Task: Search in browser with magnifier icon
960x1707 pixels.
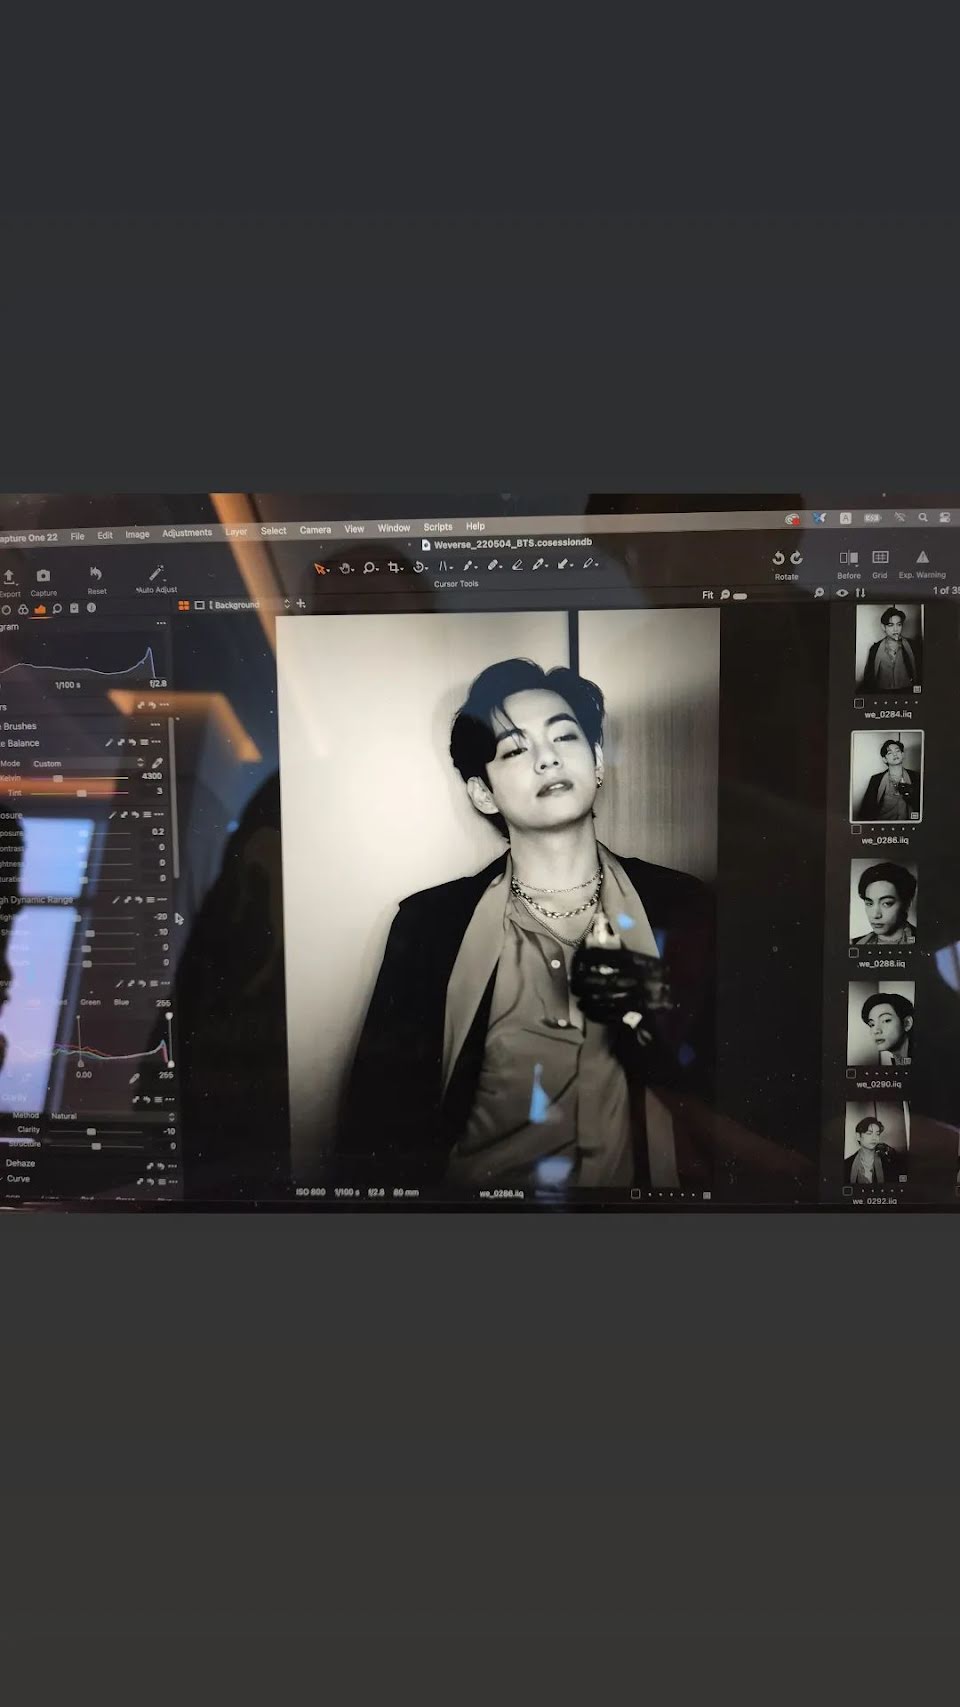Action: click(x=819, y=592)
